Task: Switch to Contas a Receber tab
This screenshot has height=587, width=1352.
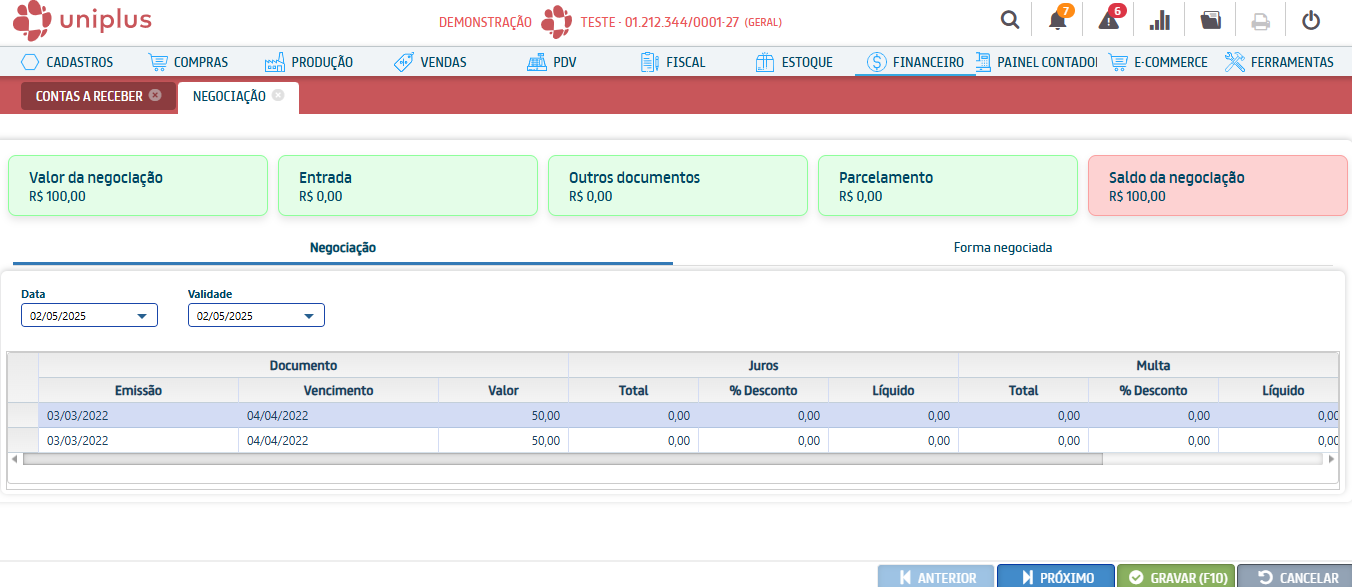Action: pyautogui.click(x=89, y=97)
